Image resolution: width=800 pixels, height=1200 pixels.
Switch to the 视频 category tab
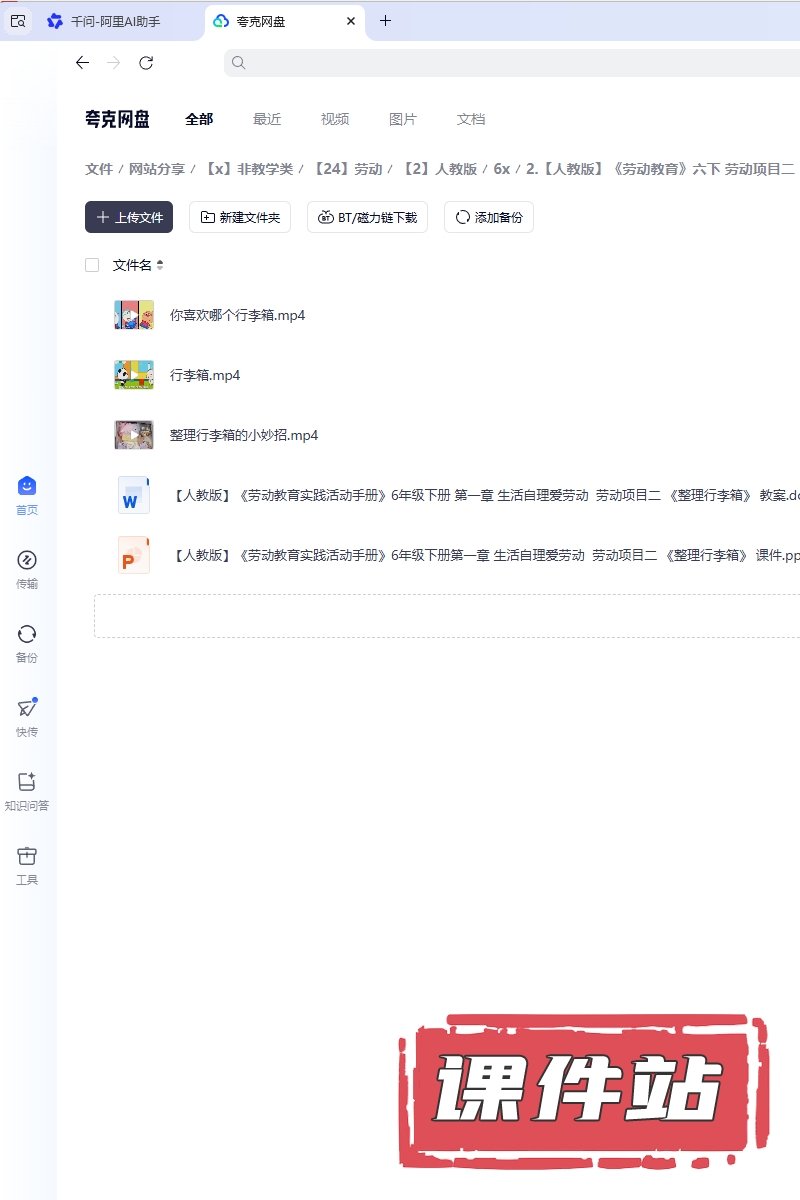point(335,119)
